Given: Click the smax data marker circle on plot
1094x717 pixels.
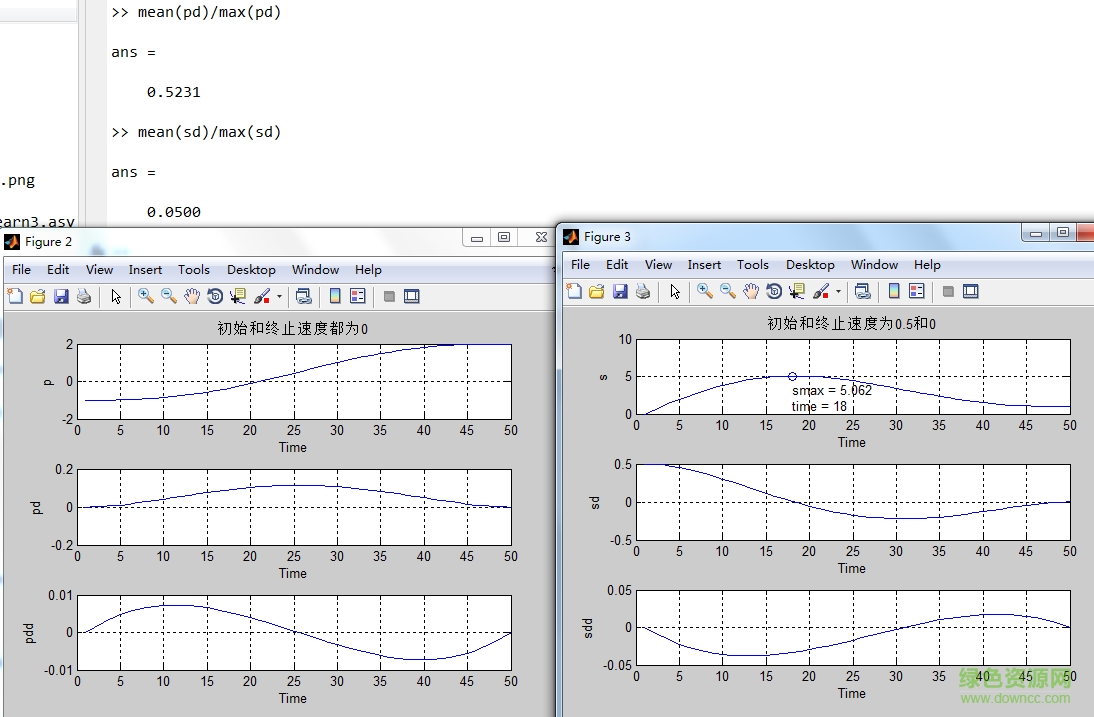Looking at the screenshot, I should click(792, 377).
